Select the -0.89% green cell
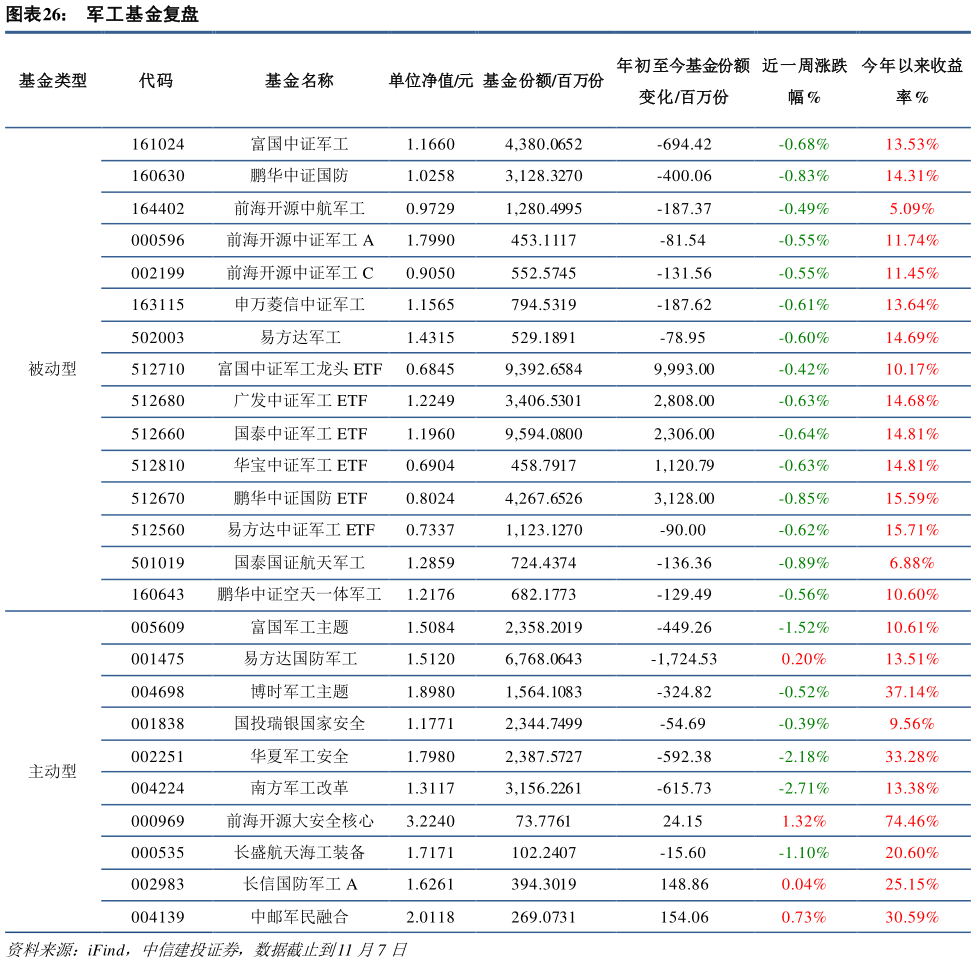Viewport: 976px width, 963px height. point(803,563)
